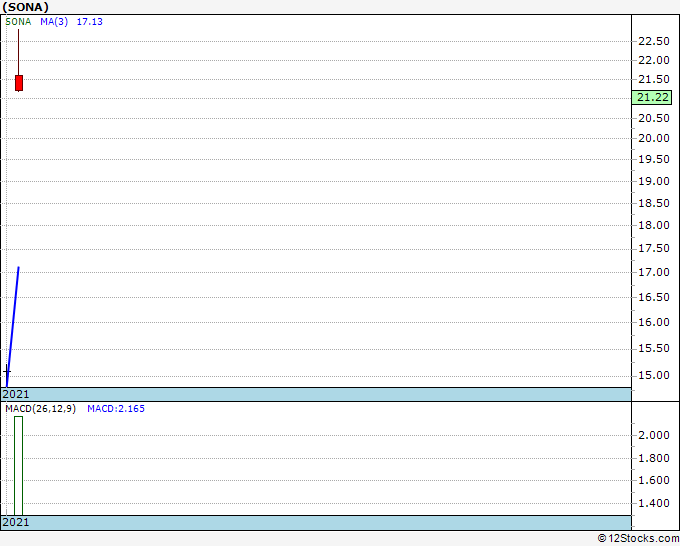The image size is (680, 546).
Task: Click the 19.50 price axis label
Action: click(x=654, y=159)
